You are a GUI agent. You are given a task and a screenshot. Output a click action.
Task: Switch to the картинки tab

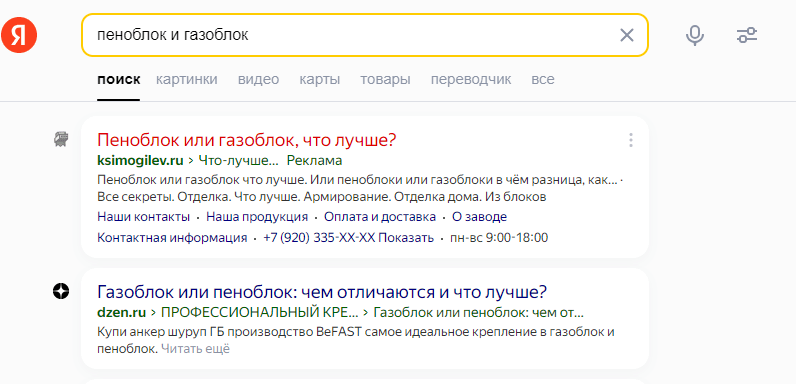pyautogui.click(x=186, y=79)
